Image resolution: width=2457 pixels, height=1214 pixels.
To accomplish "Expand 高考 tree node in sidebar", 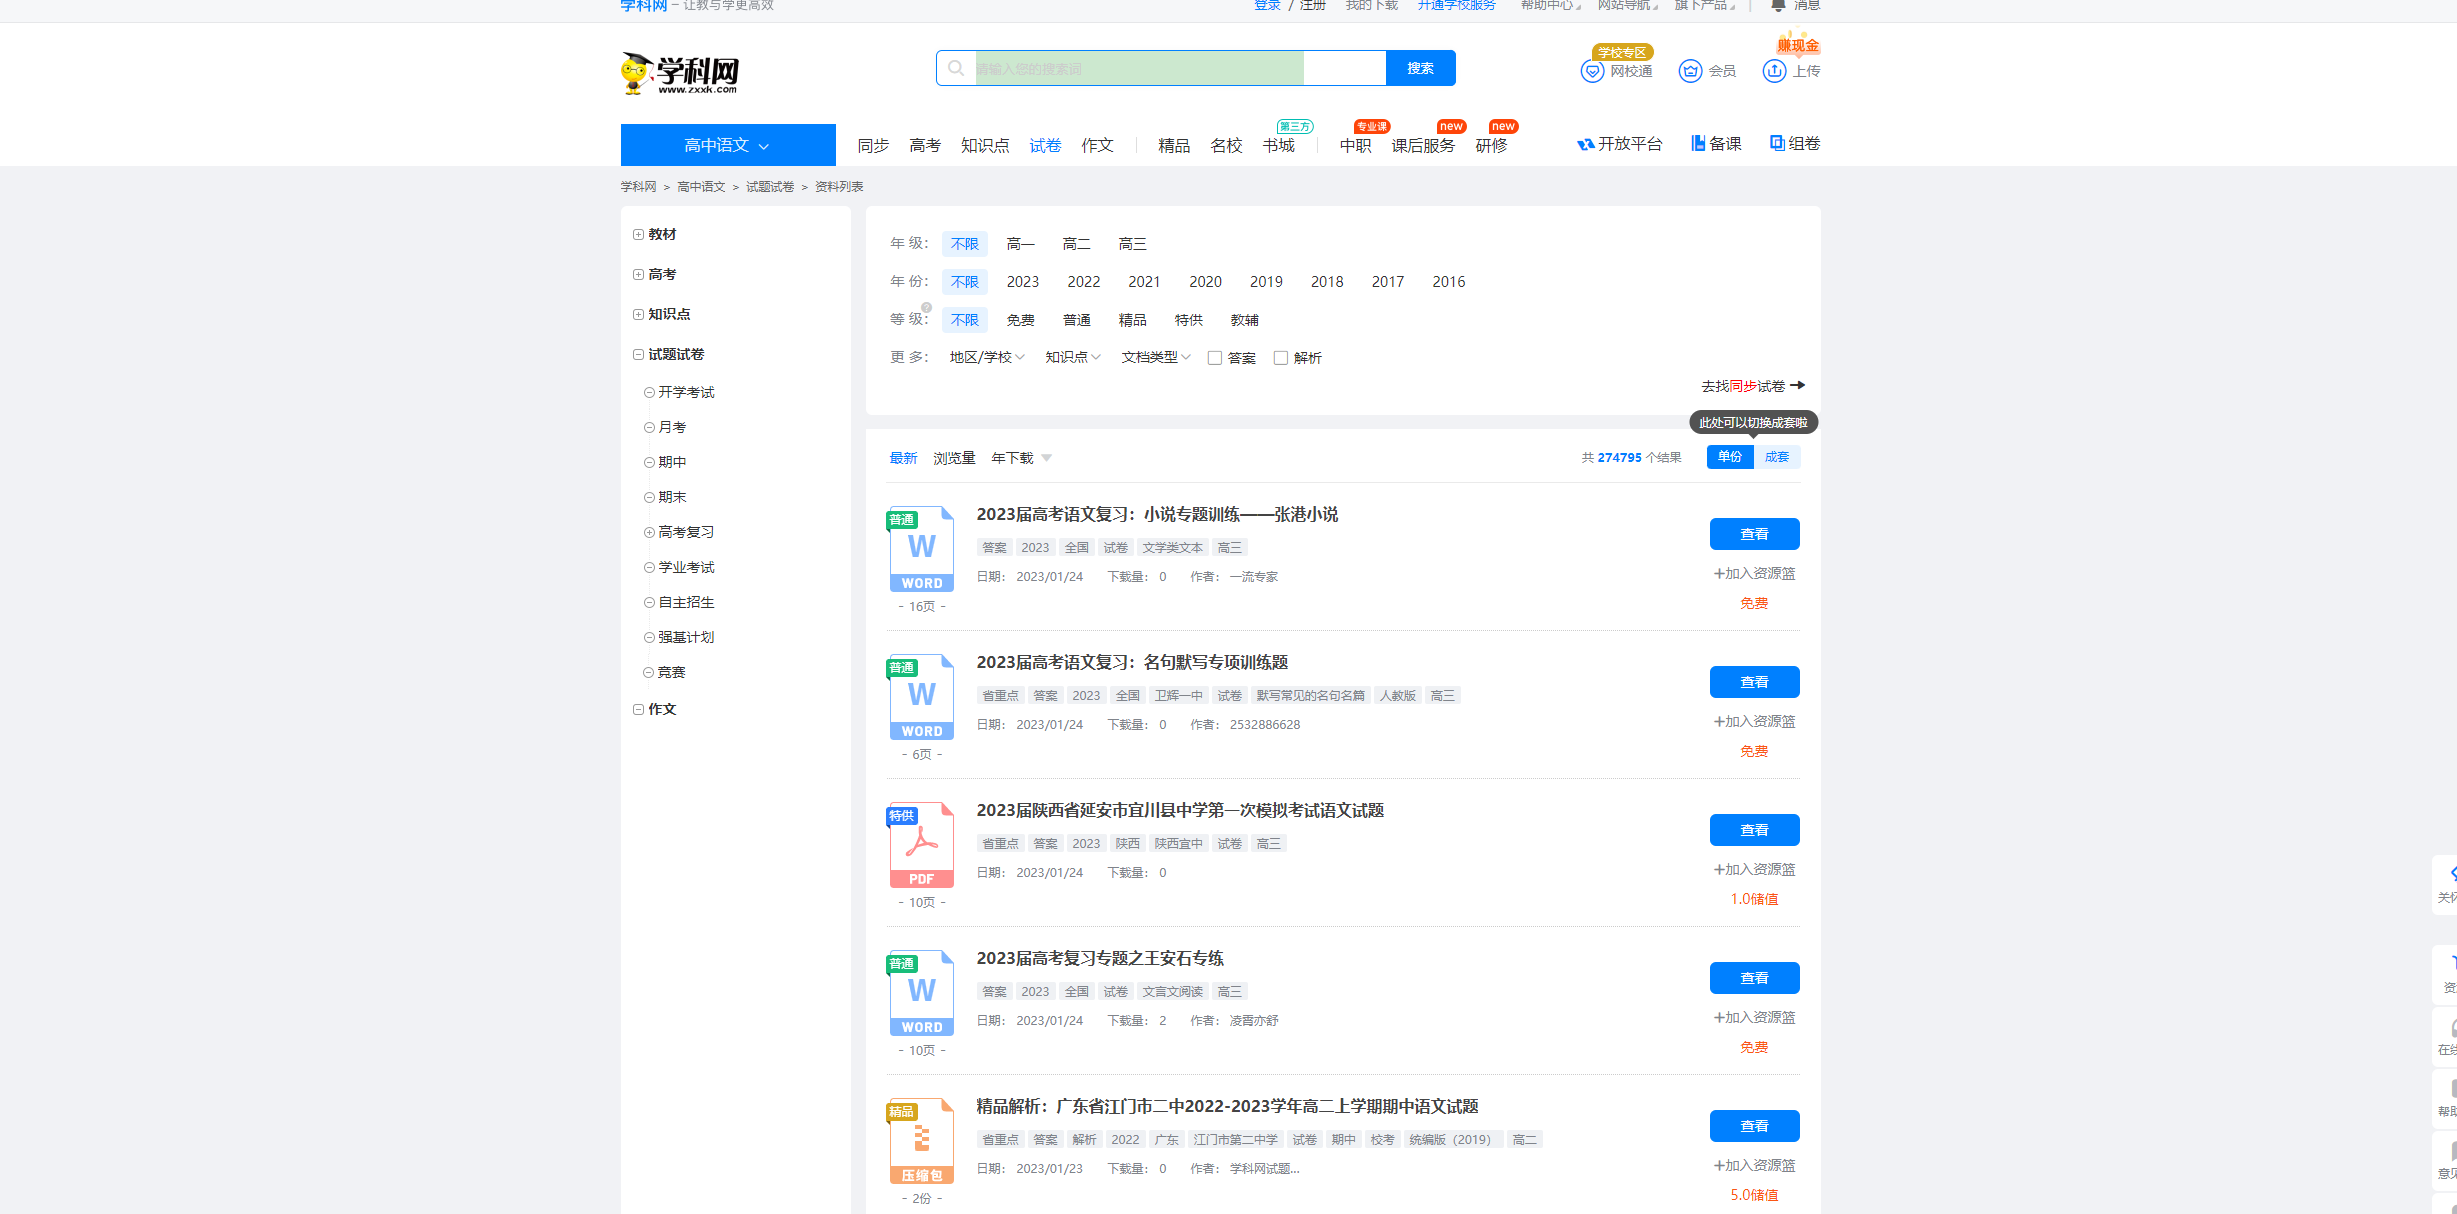I will pos(638,274).
